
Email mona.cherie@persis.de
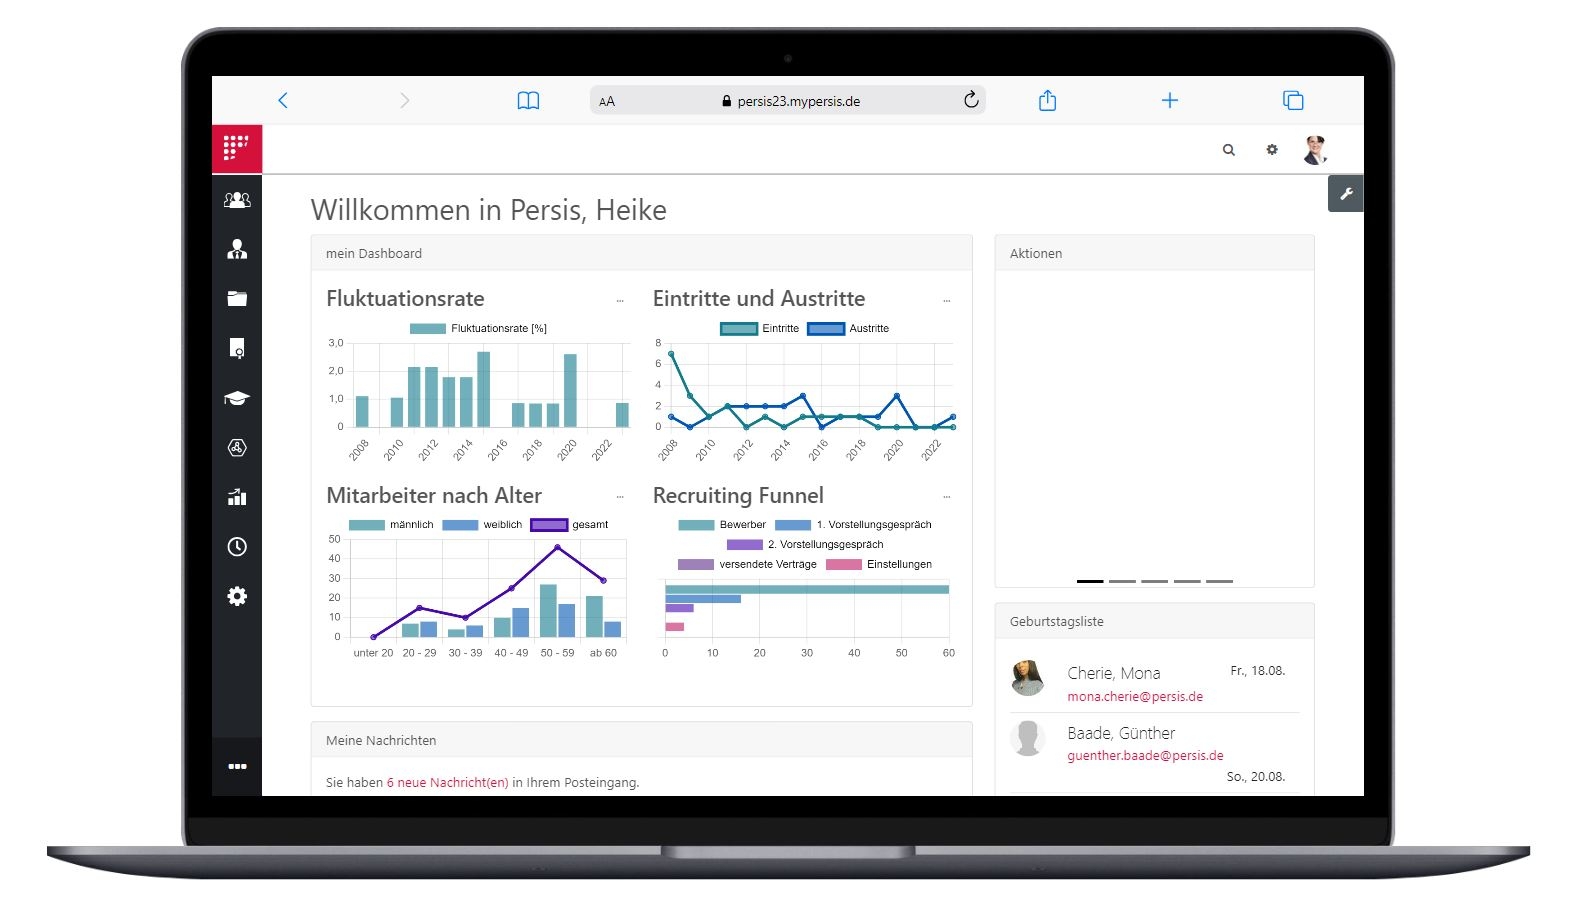(x=1135, y=697)
